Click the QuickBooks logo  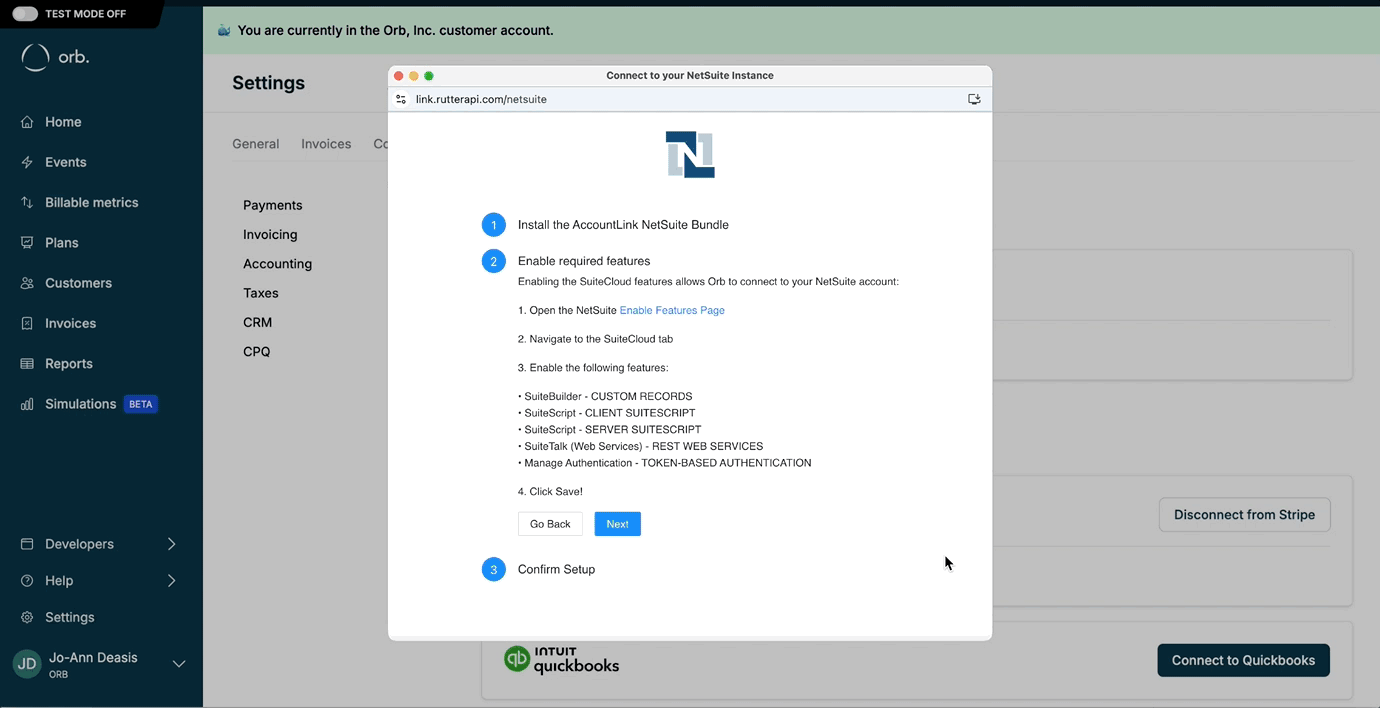[x=561, y=660]
